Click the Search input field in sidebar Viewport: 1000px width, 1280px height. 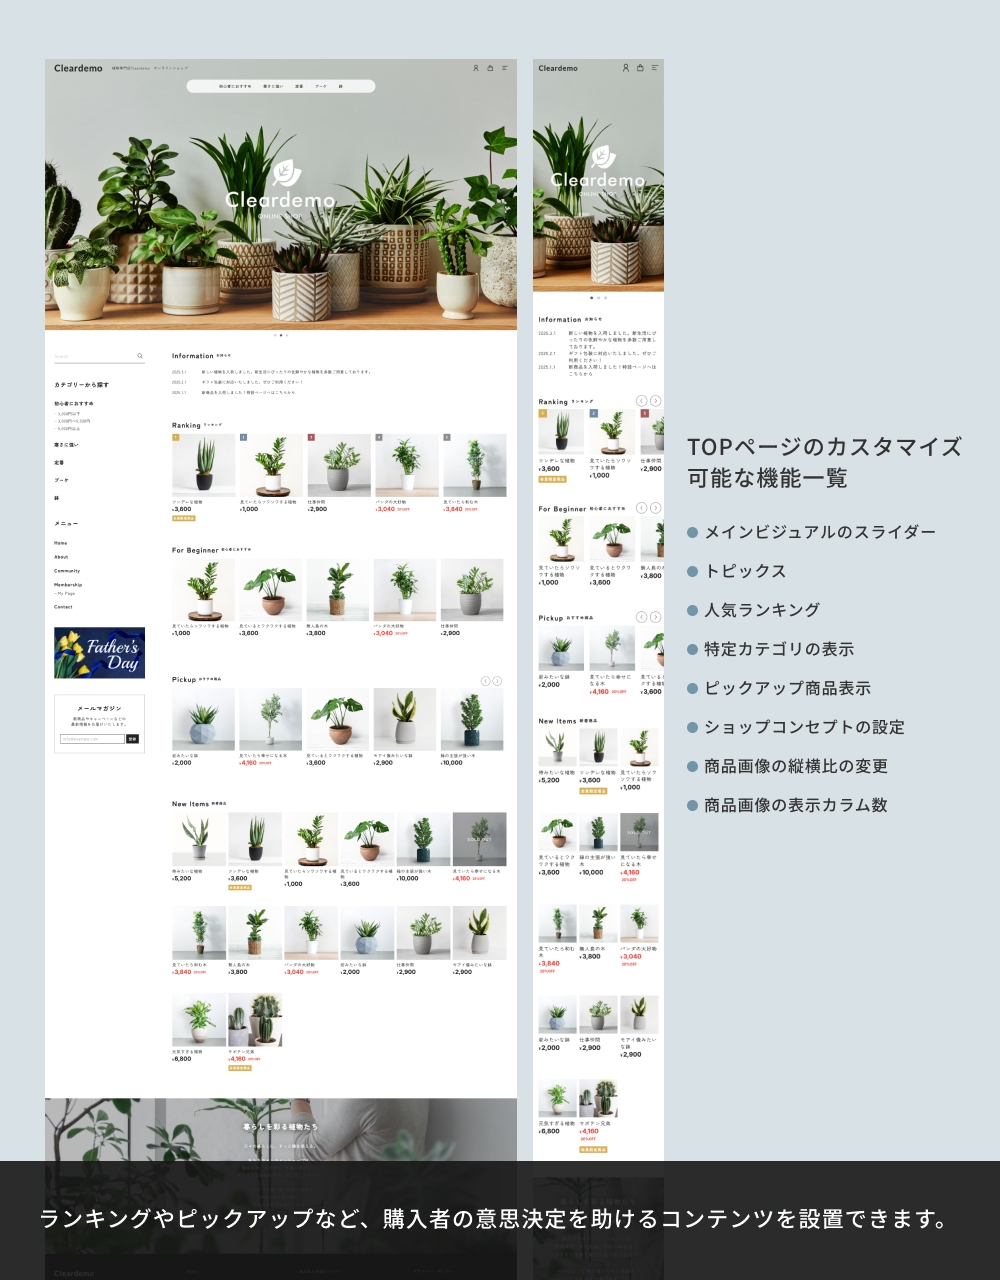(92, 356)
